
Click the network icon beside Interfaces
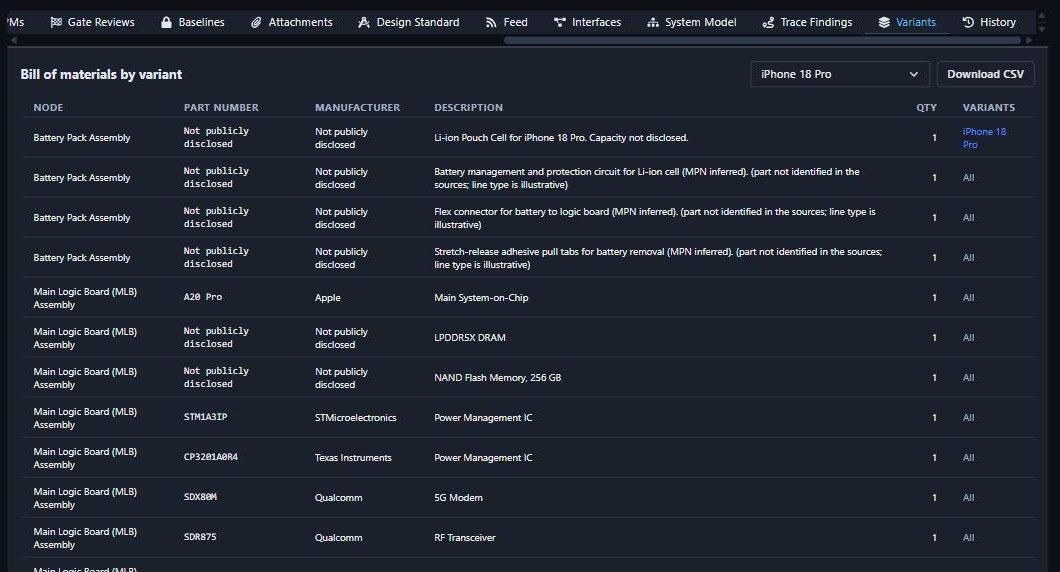pyautogui.click(x=560, y=22)
